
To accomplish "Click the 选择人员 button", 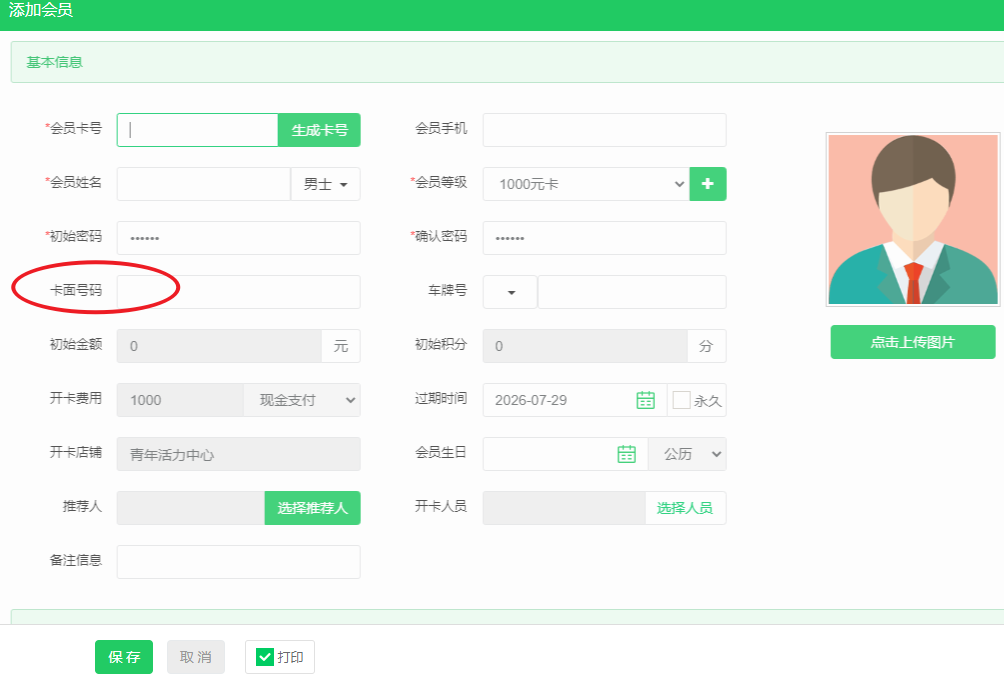I will 685,508.
